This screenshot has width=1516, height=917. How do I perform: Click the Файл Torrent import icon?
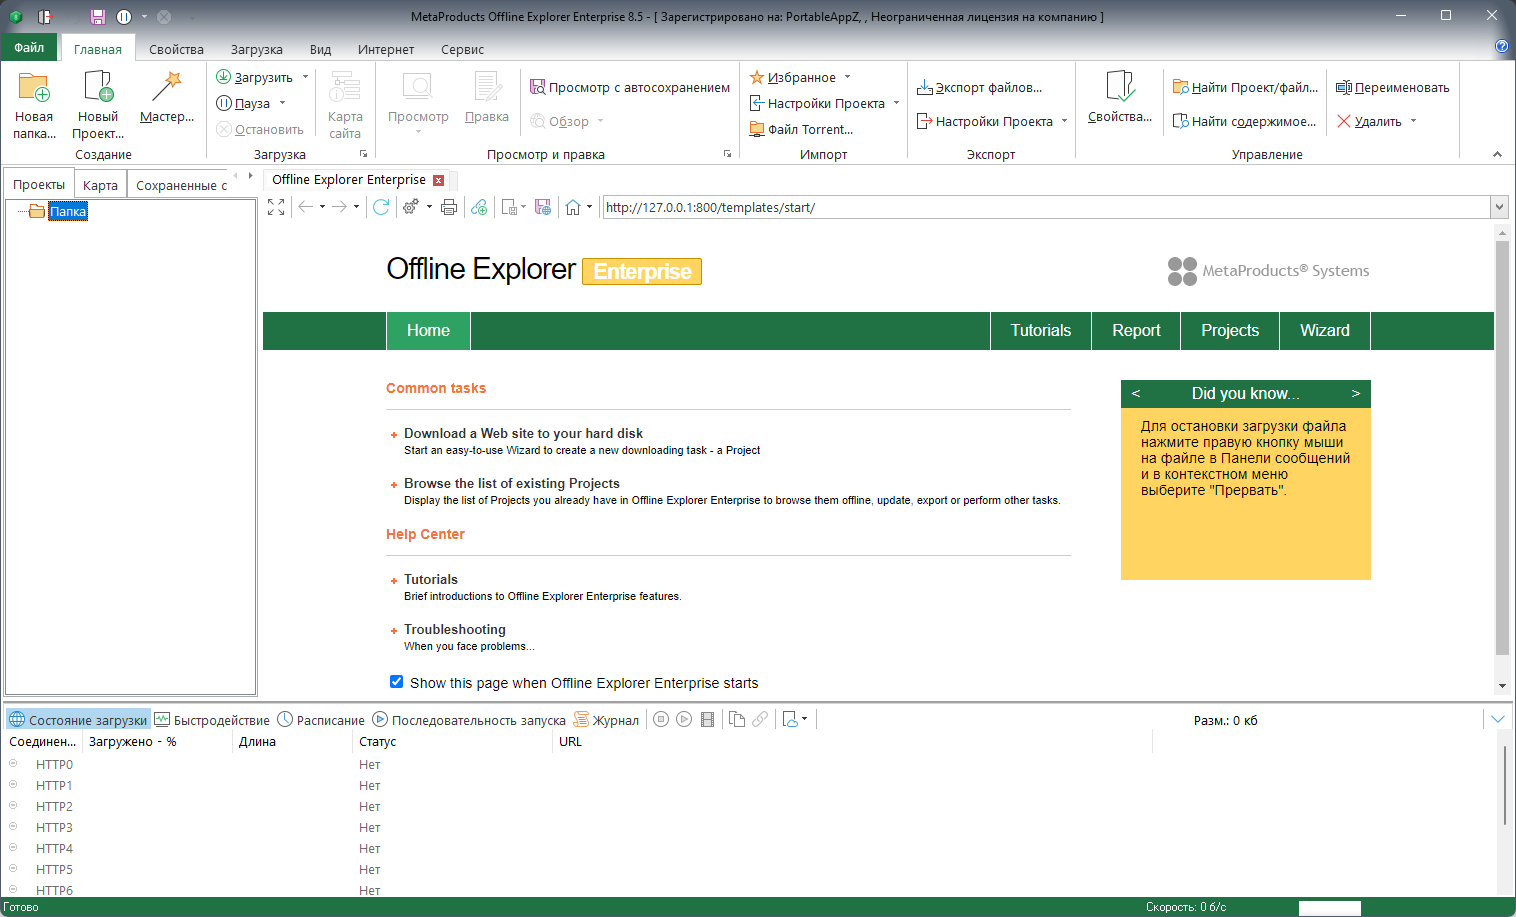(803, 129)
